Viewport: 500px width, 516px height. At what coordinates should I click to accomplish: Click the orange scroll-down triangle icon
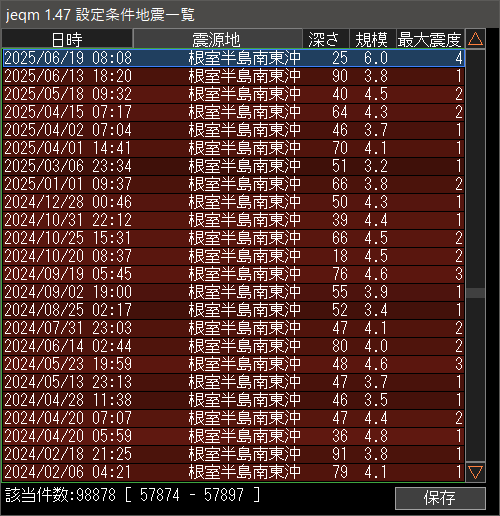pos(475,472)
